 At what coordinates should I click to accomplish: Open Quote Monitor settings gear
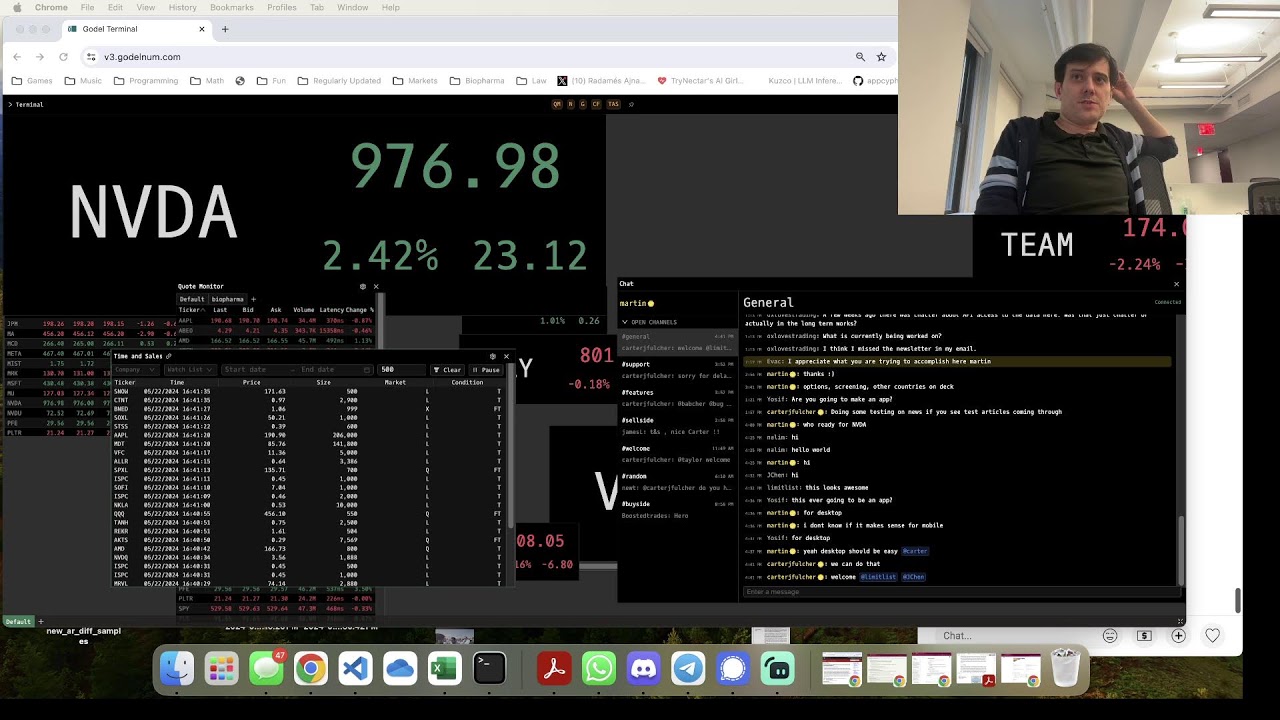[363, 287]
